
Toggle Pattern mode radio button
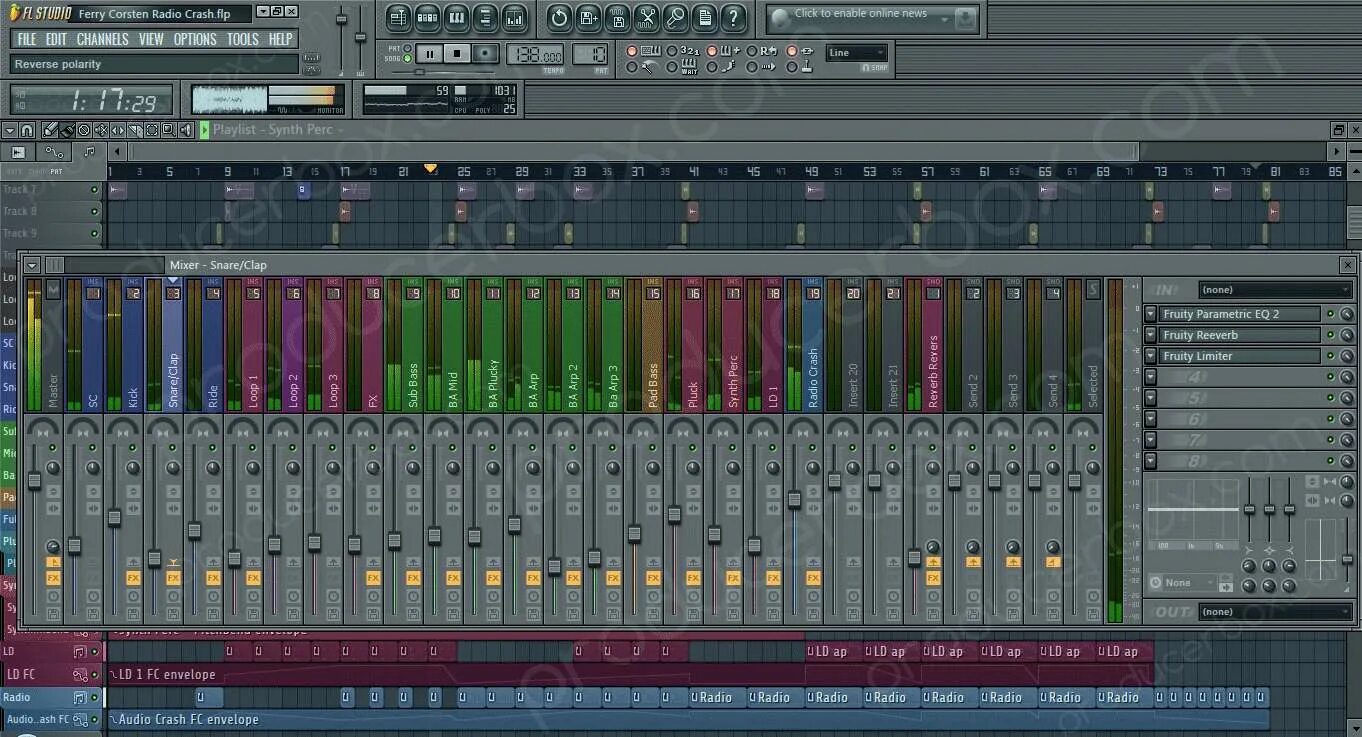coord(407,48)
